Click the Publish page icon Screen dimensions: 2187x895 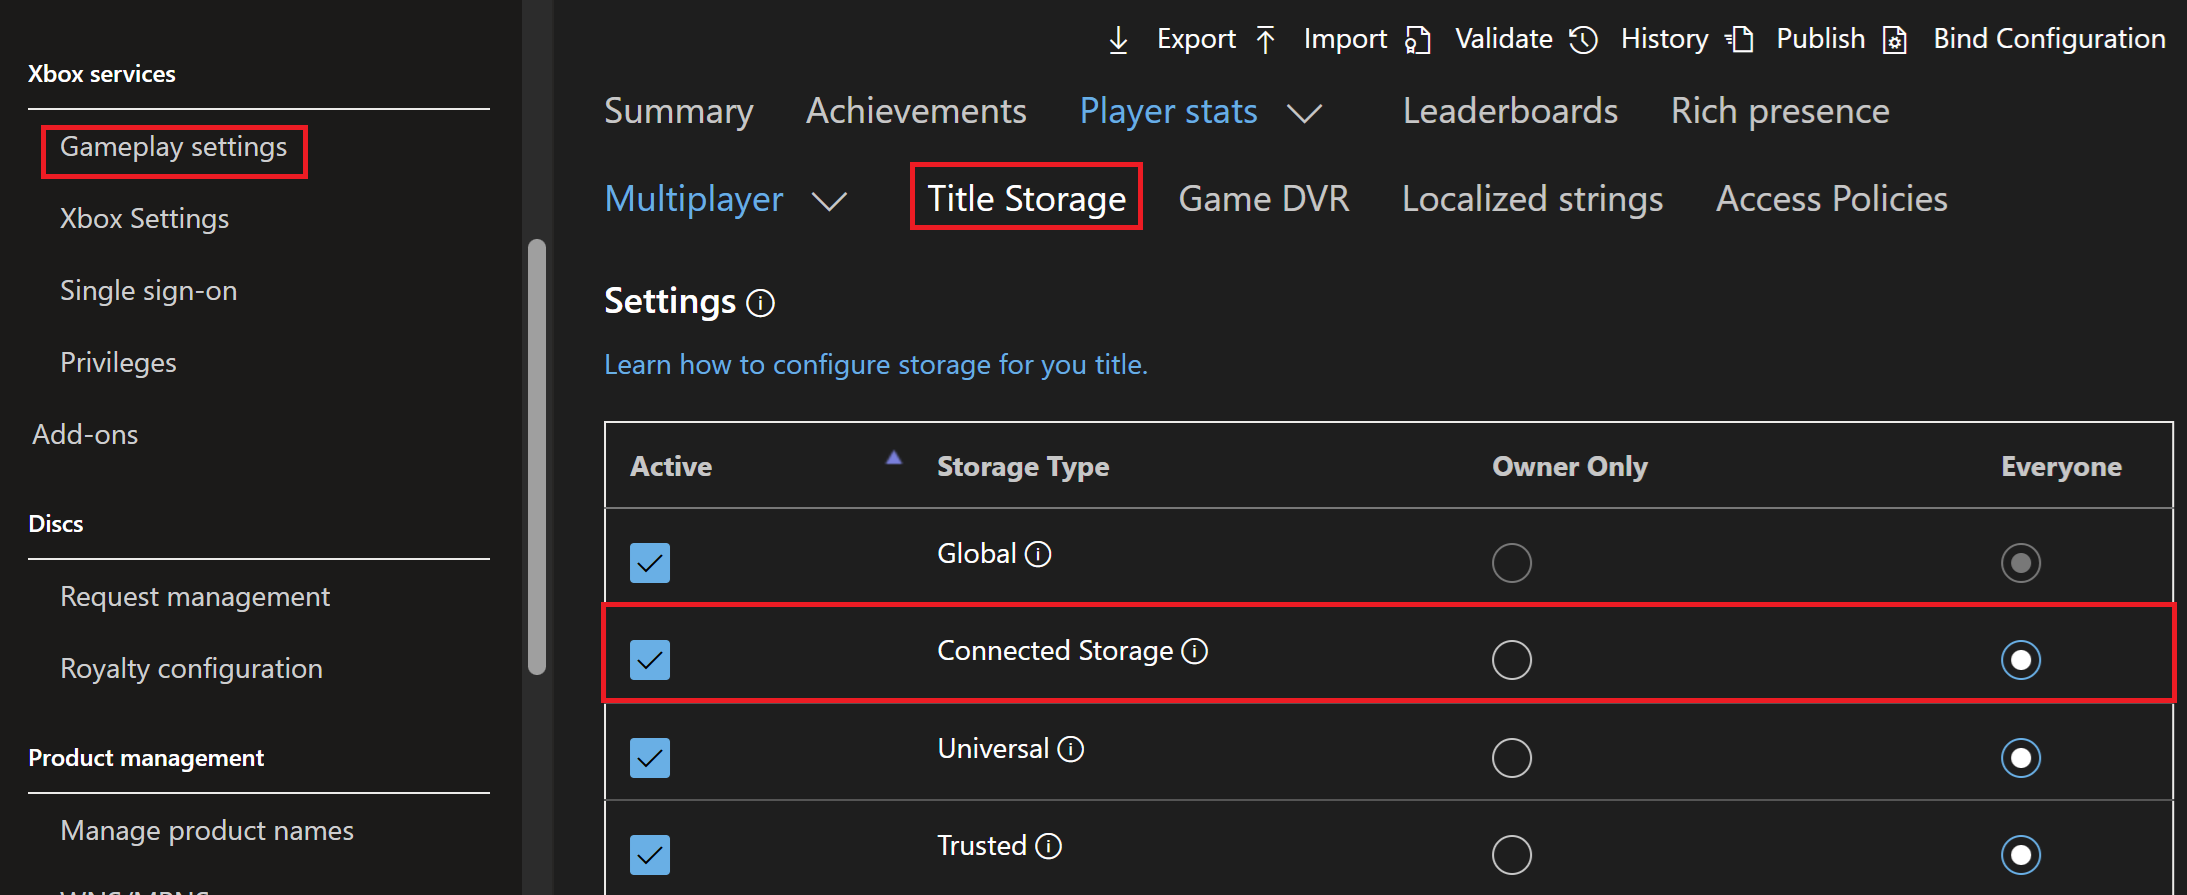click(1740, 40)
